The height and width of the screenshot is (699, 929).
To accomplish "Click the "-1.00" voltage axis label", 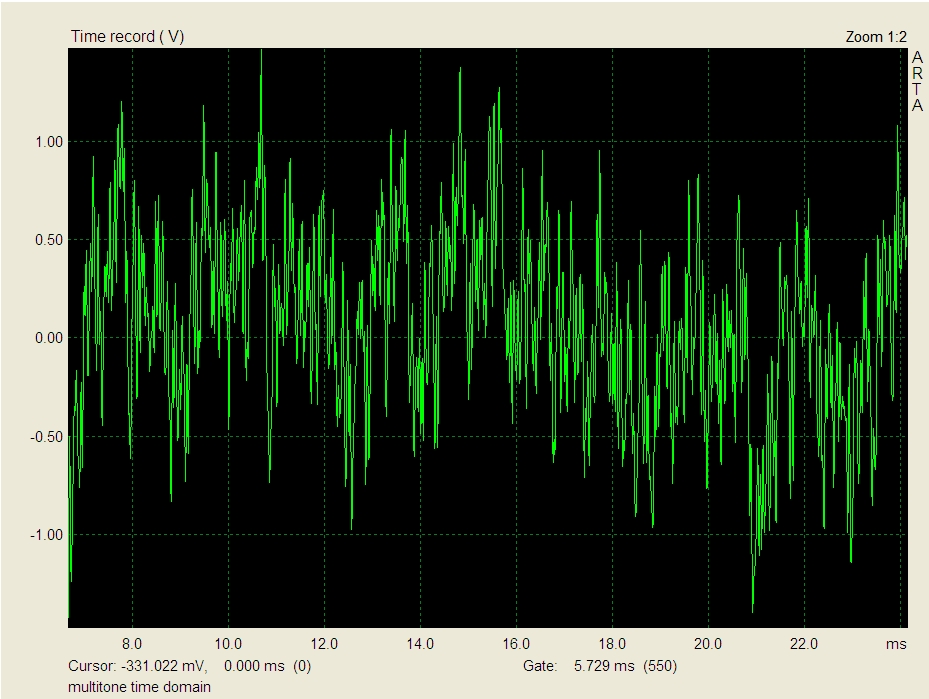I will point(46,535).
